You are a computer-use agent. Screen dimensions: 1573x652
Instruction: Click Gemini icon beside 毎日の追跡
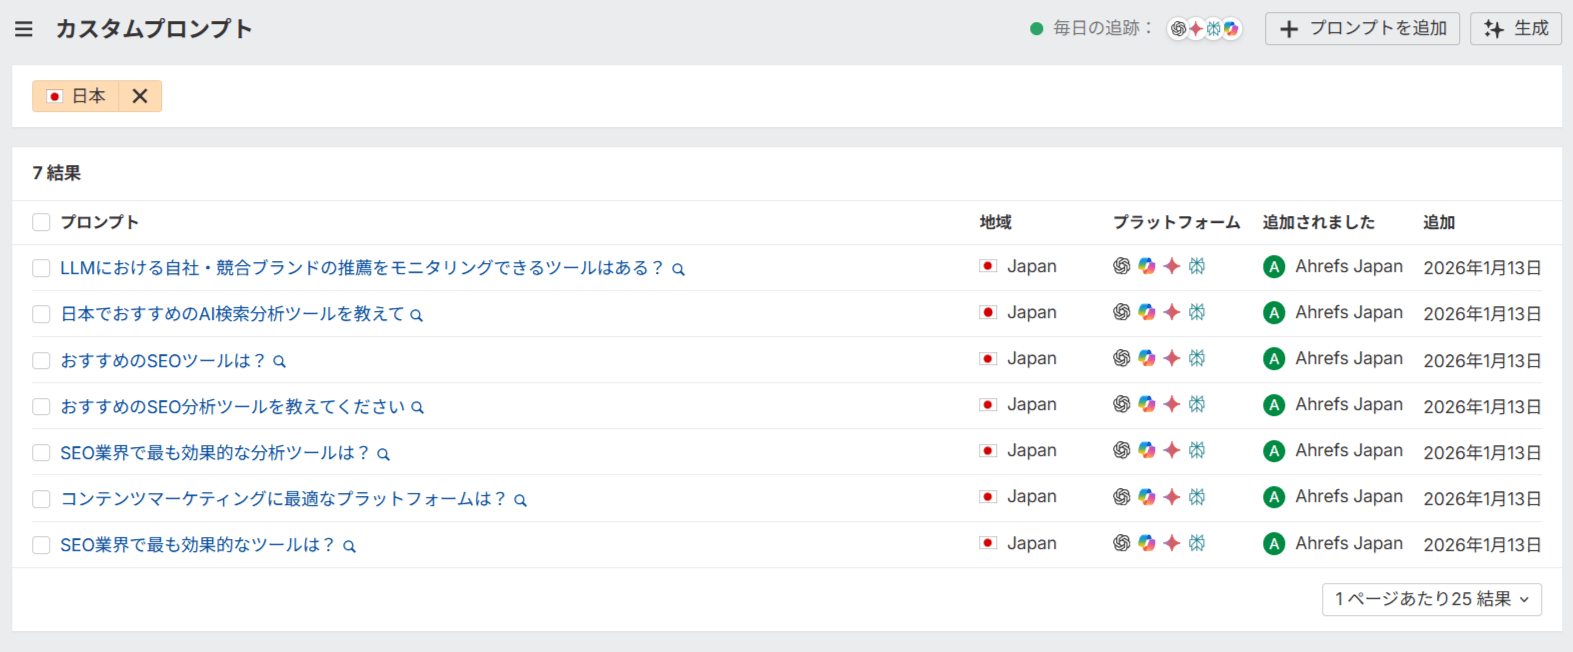pos(1196,28)
